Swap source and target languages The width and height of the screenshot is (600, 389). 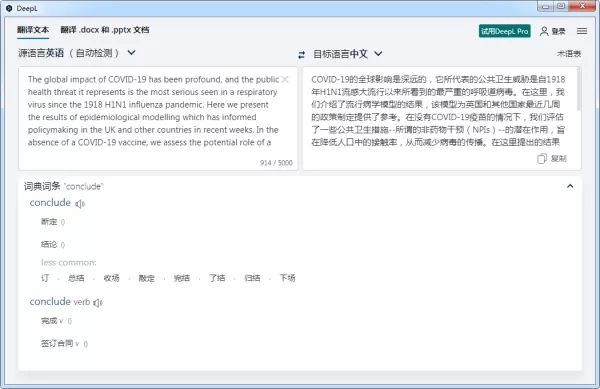302,55
